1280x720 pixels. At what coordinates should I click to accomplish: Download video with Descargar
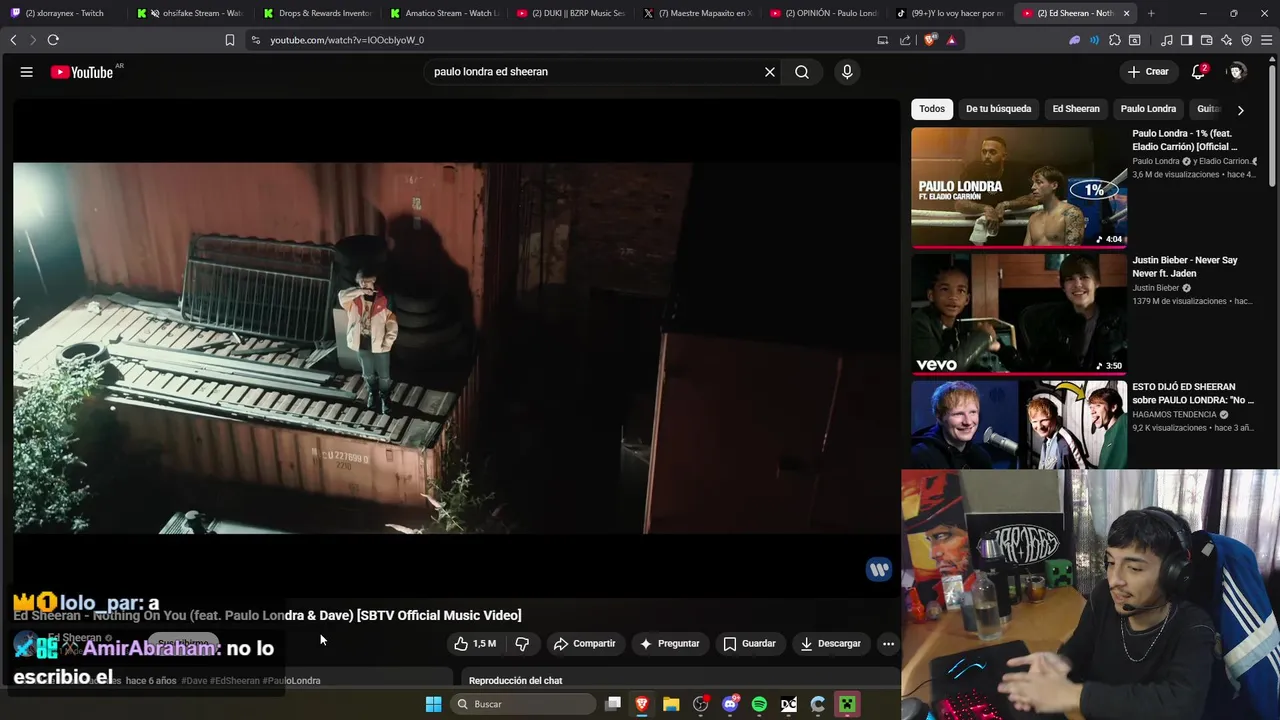coord(830,644)
